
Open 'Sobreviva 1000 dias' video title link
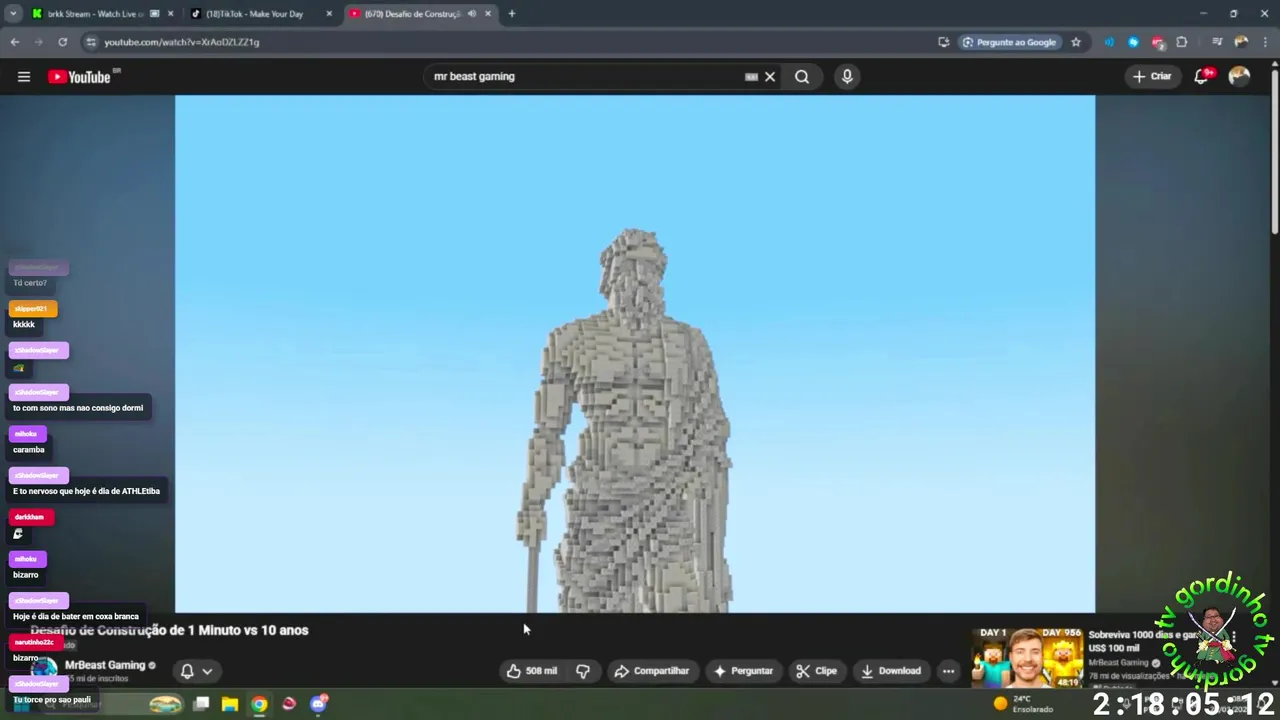click(x=1142, y=641)
